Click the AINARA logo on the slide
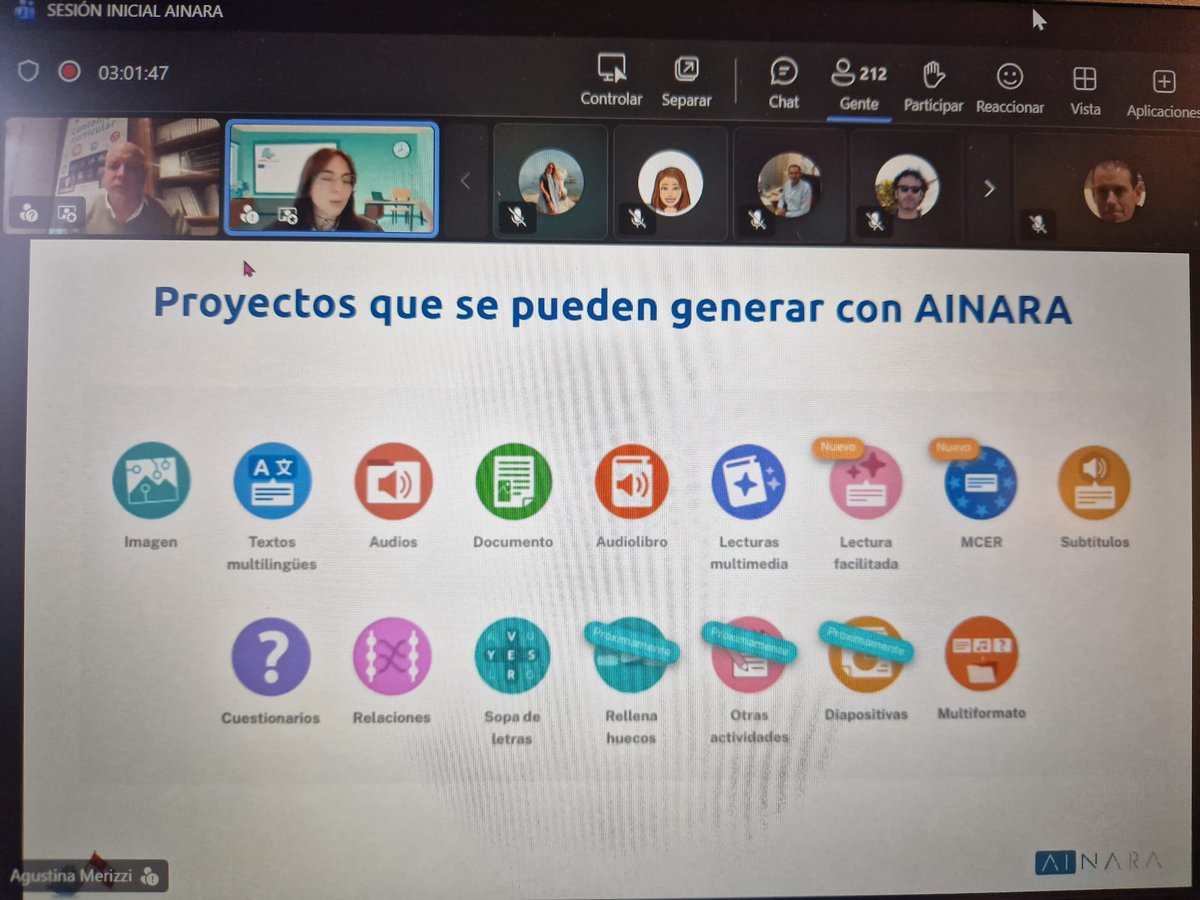The image size is (1200, 900). coord(1098,861)
